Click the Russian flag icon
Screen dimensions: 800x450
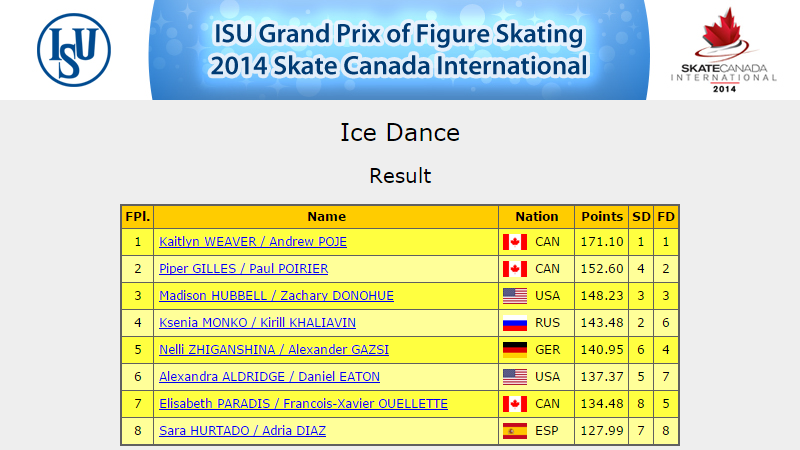tap(515, 323)
